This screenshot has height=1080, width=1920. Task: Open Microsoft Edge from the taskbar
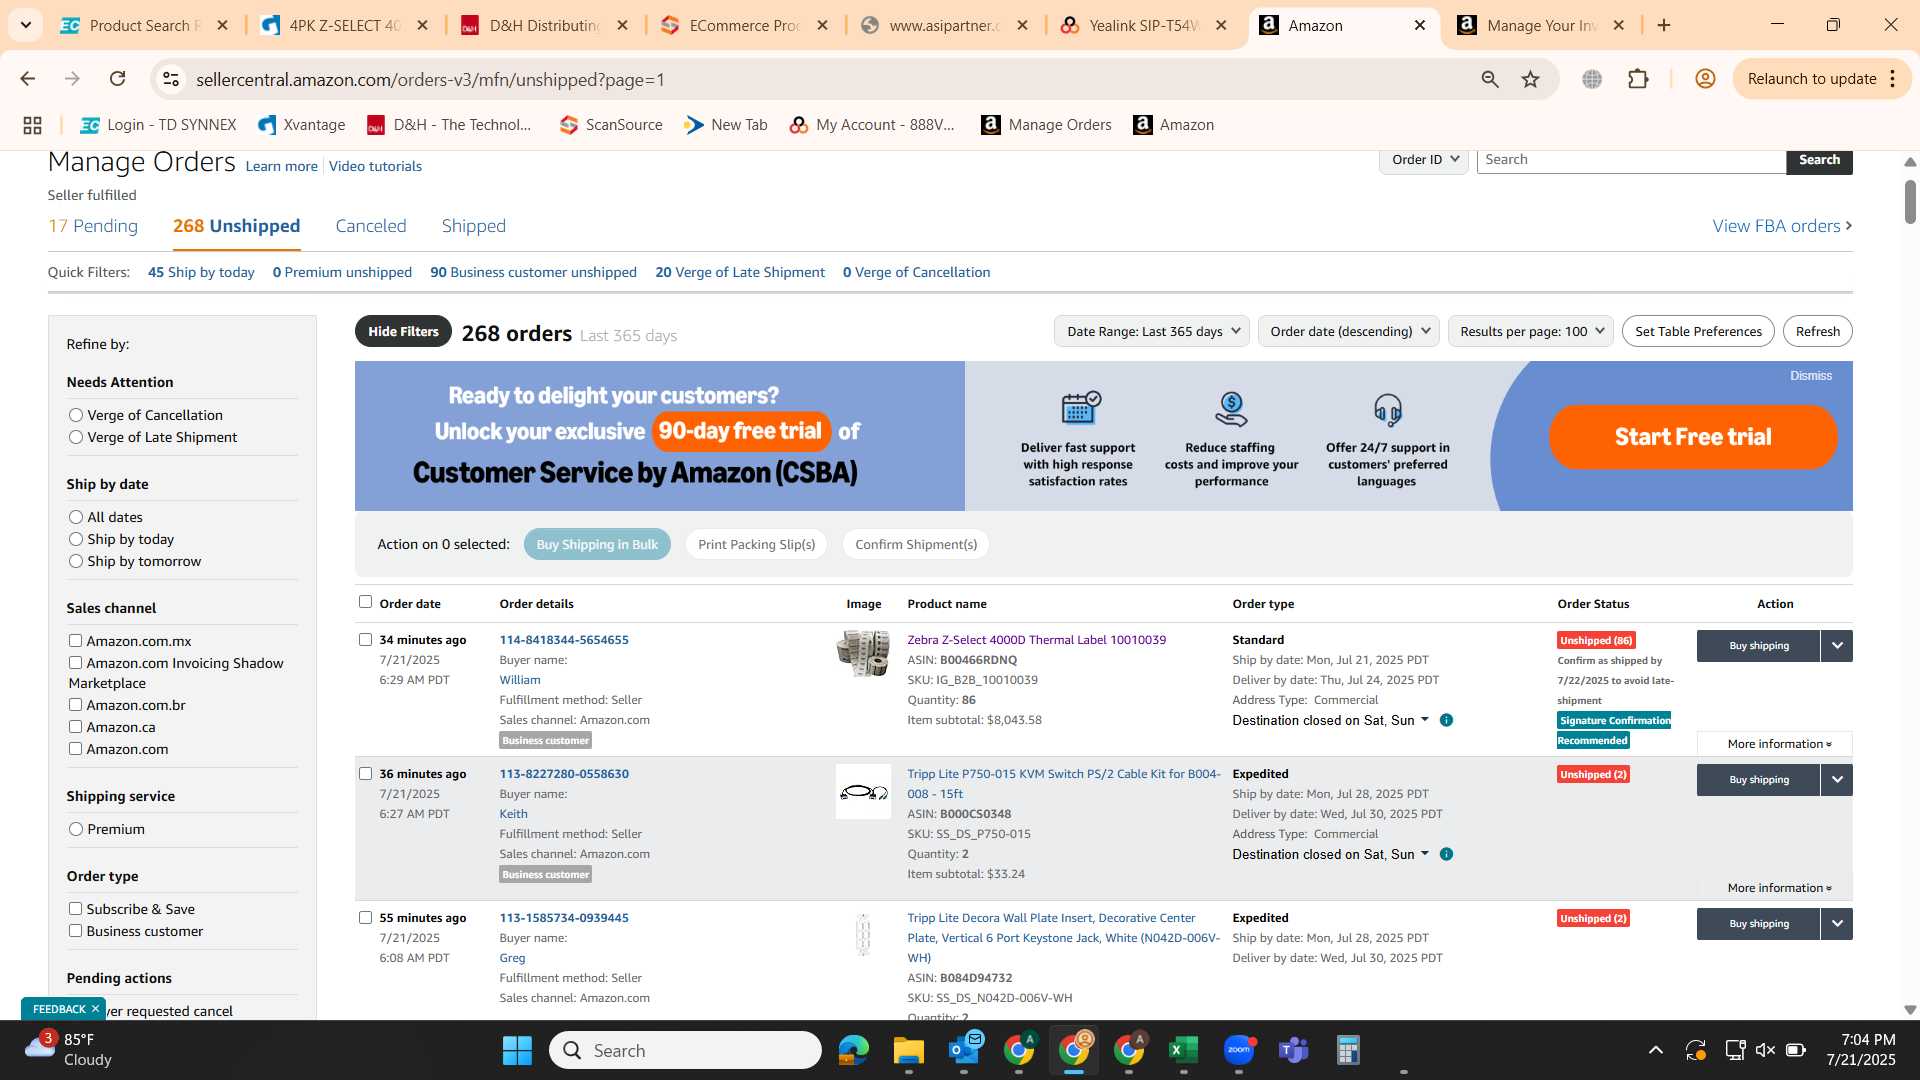click(854, 1050)
